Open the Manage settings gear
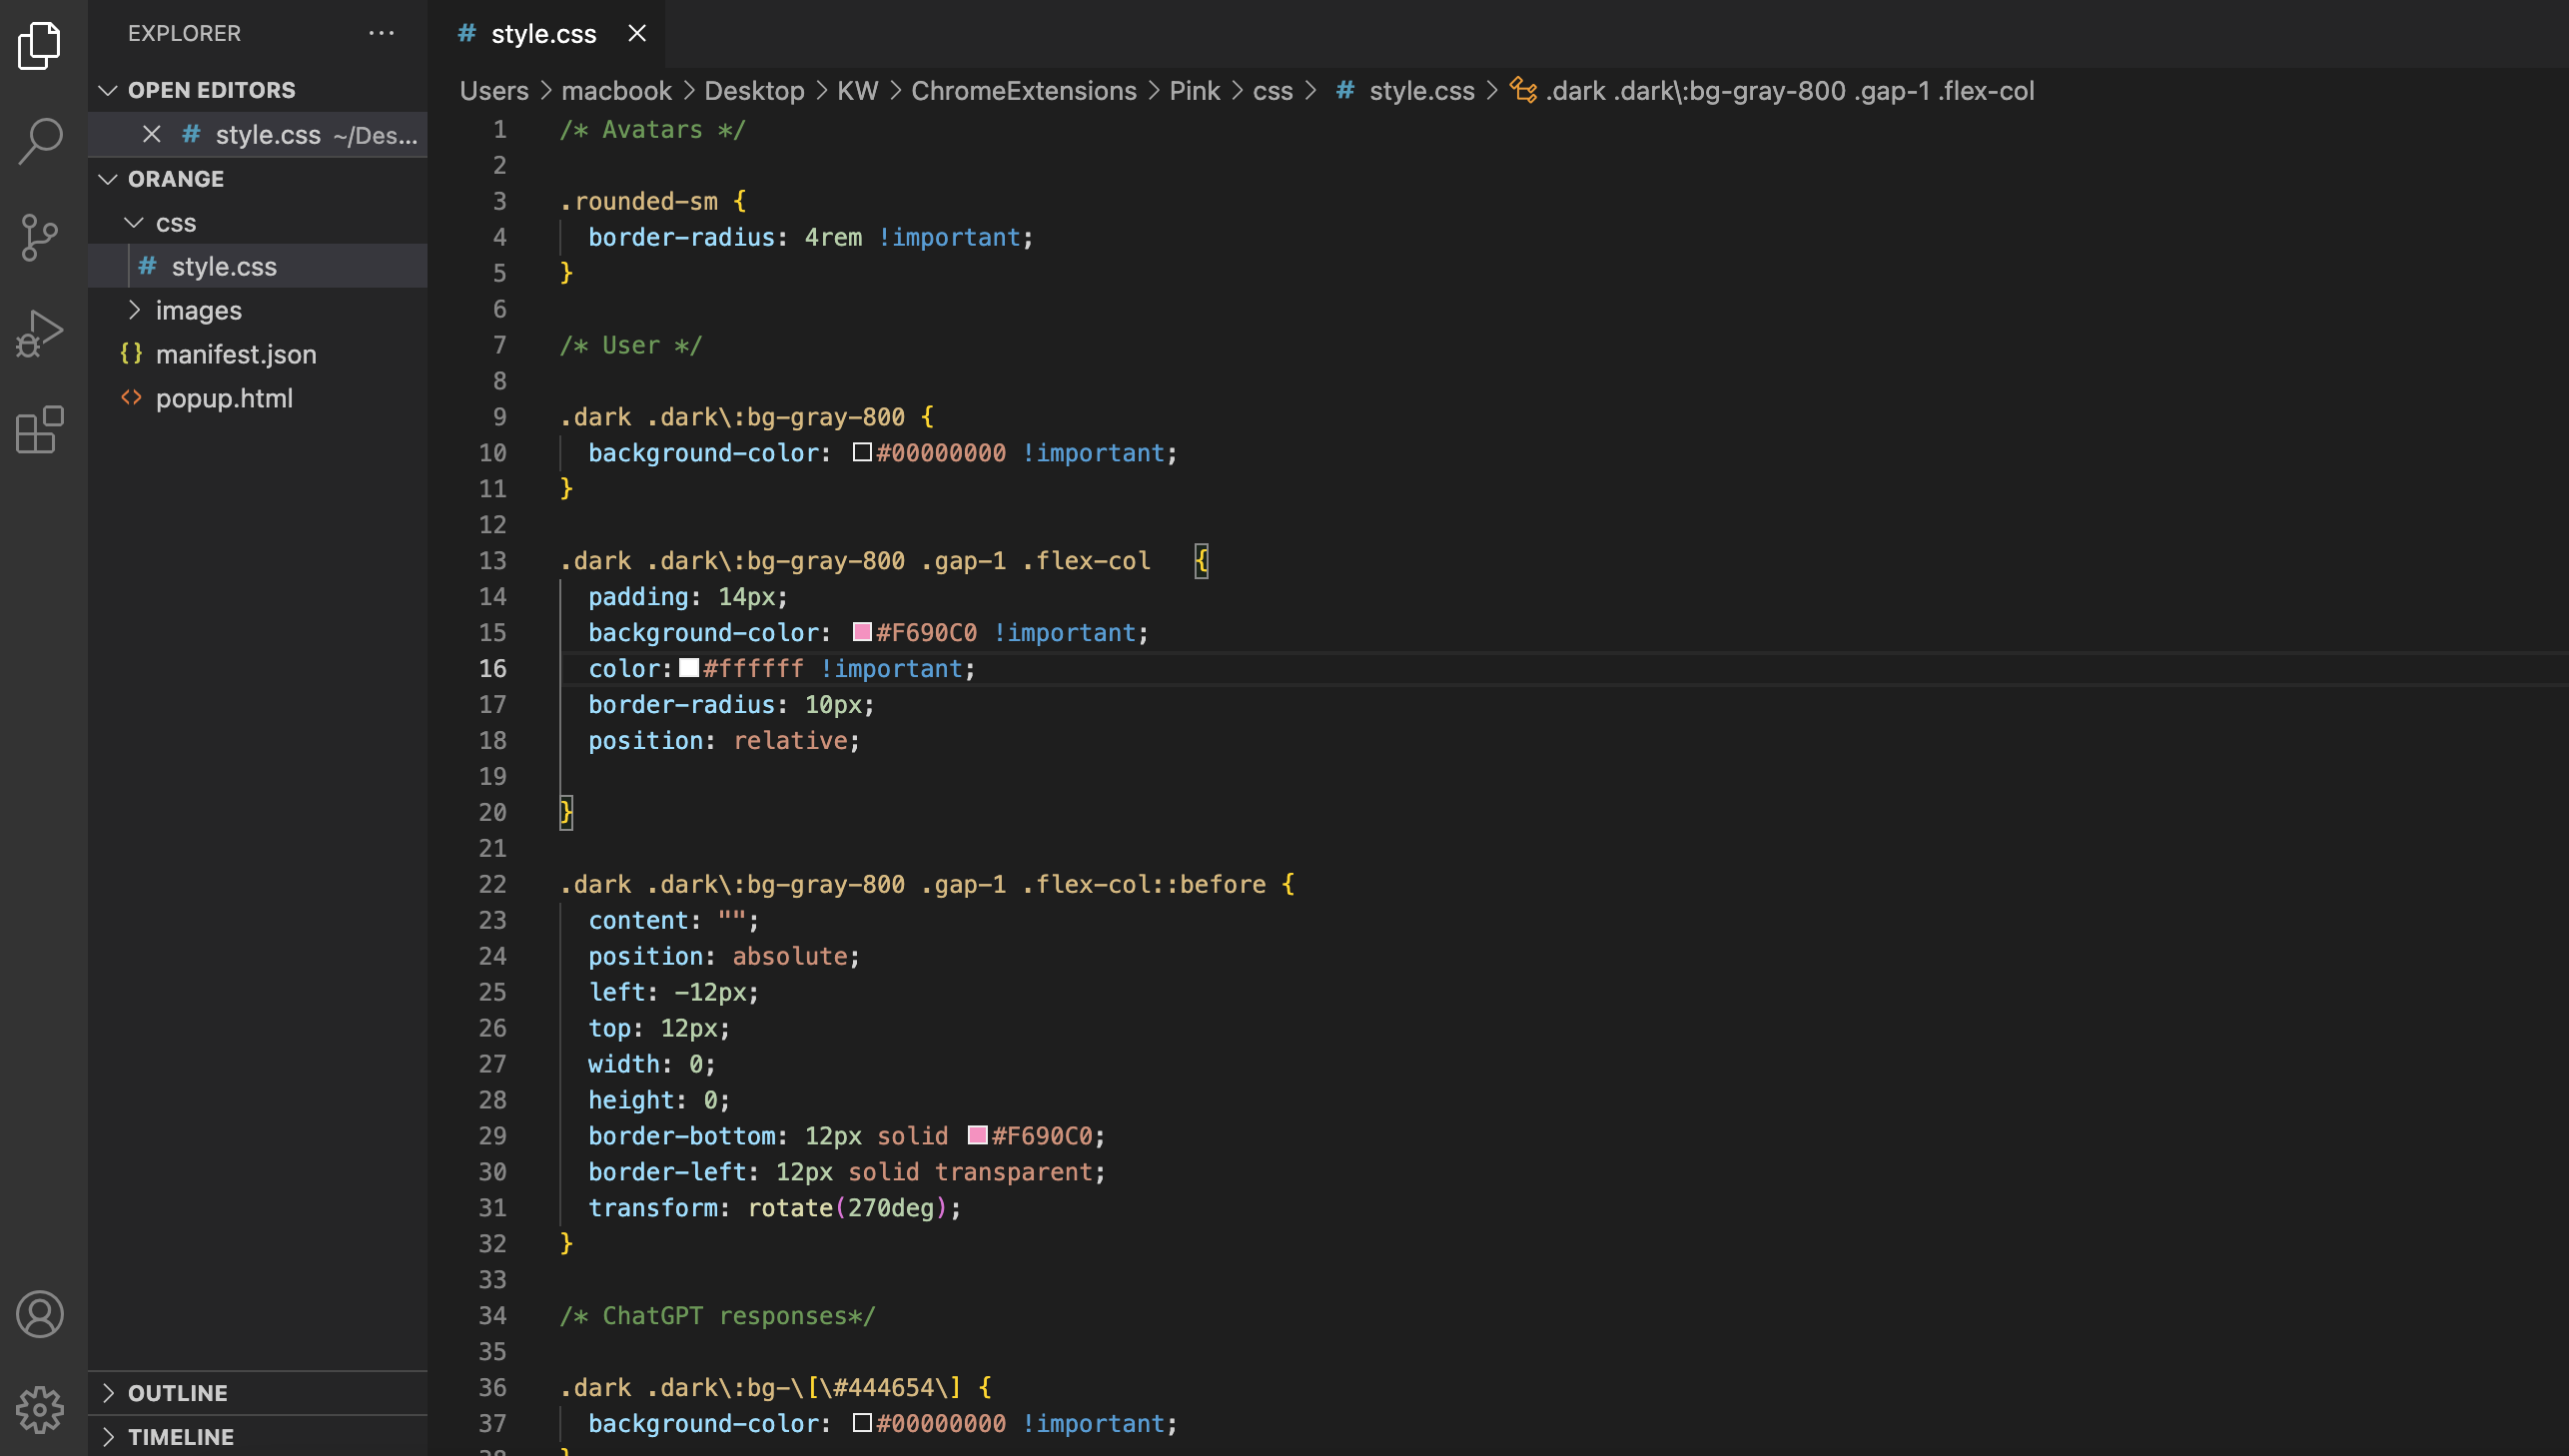This screenshot has width=2569, height=1456. [x=40, y=1409]
